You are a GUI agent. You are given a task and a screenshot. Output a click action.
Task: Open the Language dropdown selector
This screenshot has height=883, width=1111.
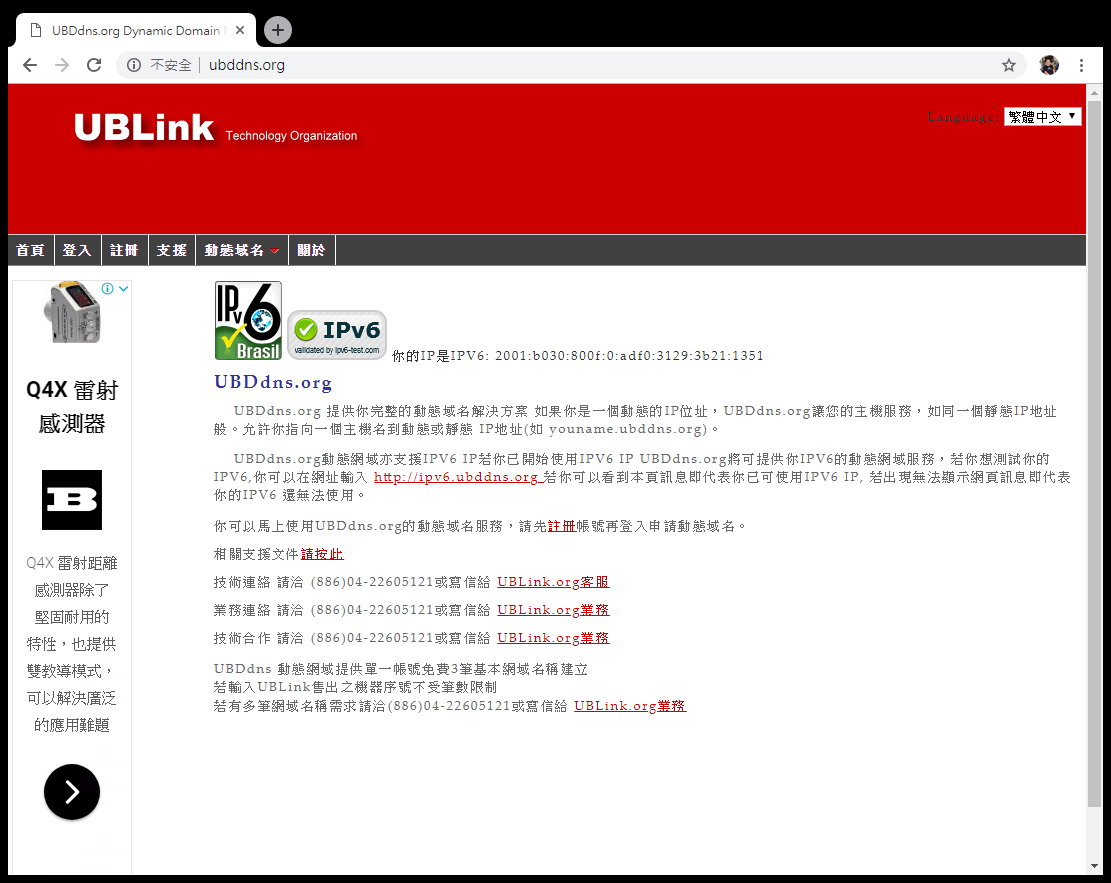1042,117
